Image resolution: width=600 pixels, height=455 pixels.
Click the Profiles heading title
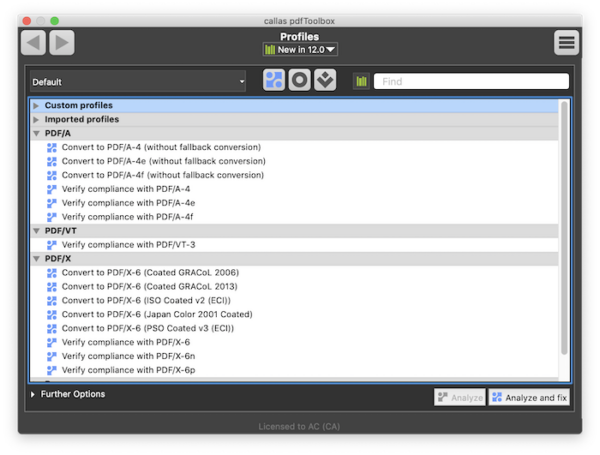tap(300, 37)
